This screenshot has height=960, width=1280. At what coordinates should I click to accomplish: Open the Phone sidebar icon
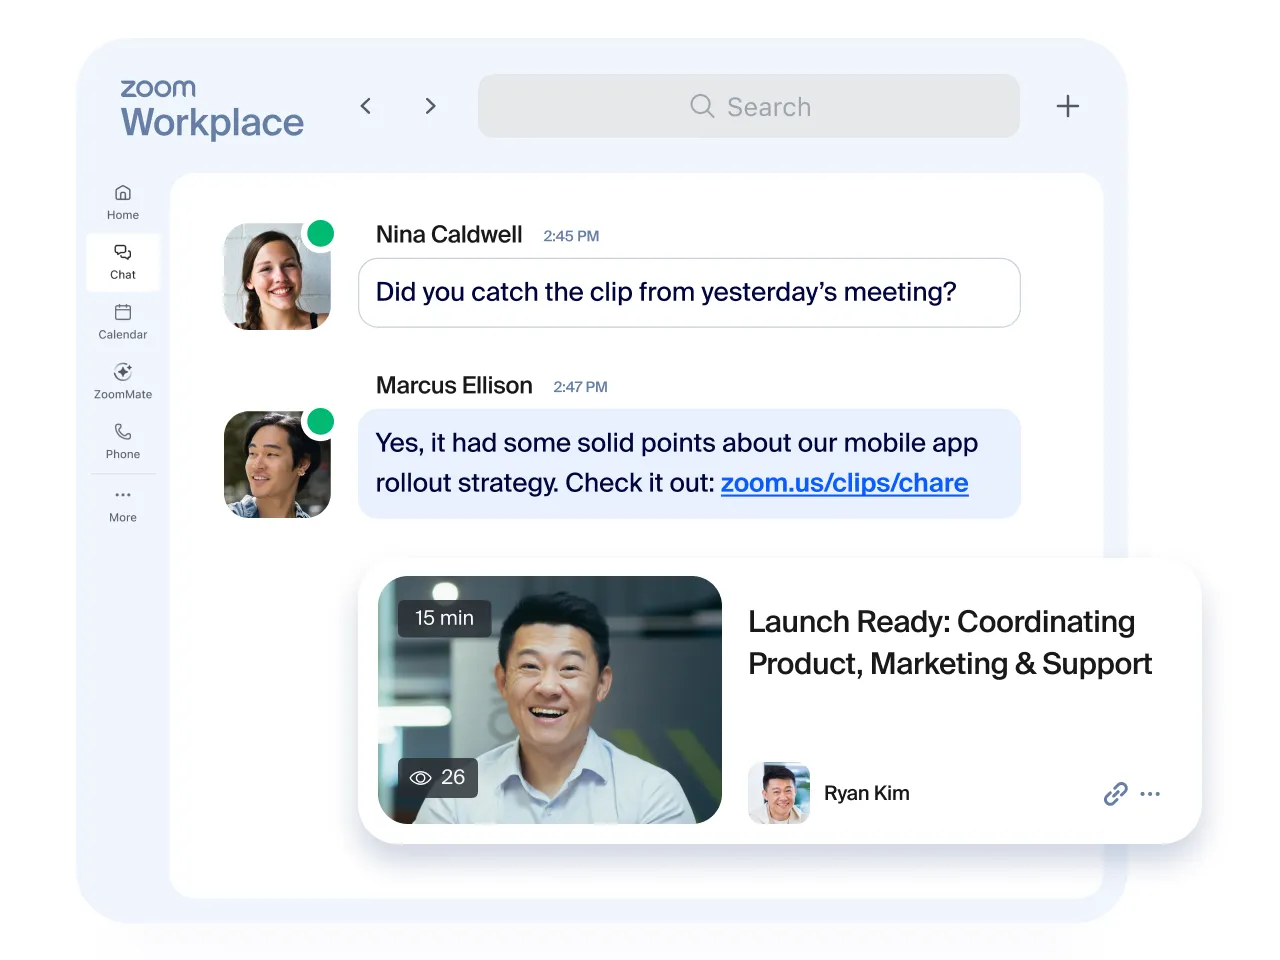coord(123,441)
